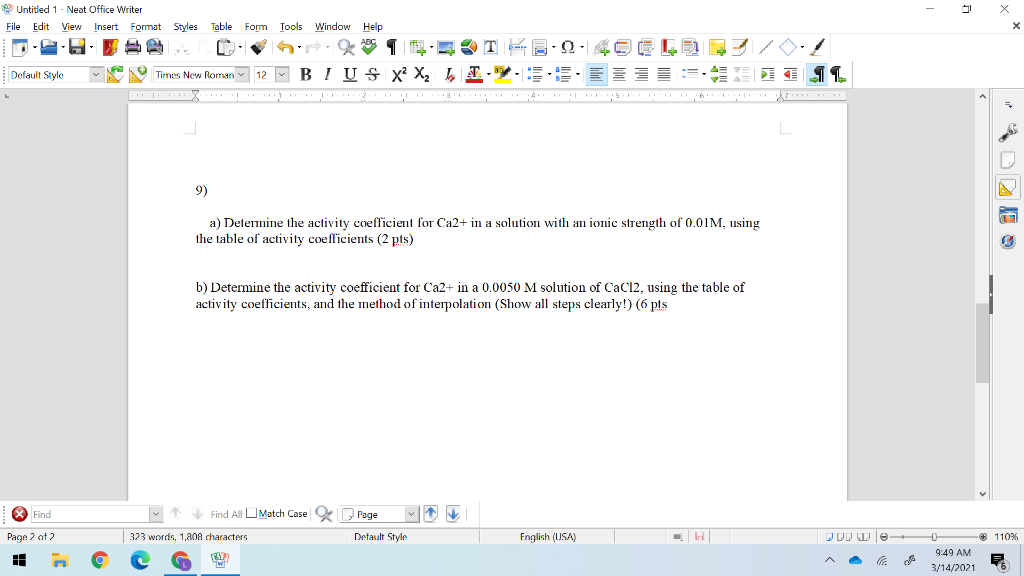The height and width of the screenshot is (576, 1024).
Task: Expand the insert table dropdown arrow
Action: point(432,47)
